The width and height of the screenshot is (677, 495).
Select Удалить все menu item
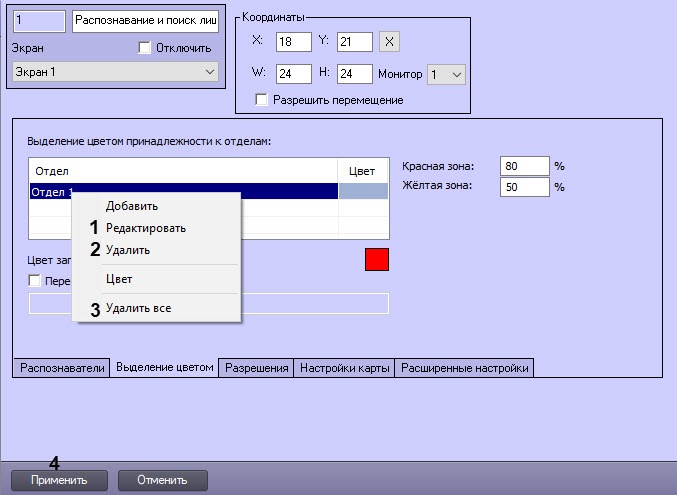(x=138, y=308)
